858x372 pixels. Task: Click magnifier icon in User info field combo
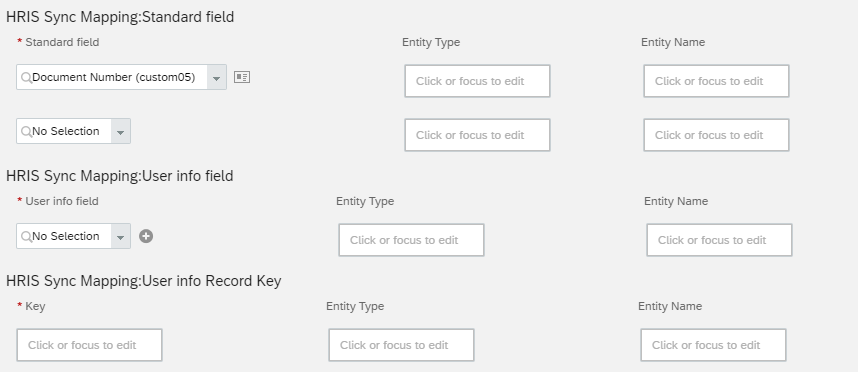tap(26, 236)
